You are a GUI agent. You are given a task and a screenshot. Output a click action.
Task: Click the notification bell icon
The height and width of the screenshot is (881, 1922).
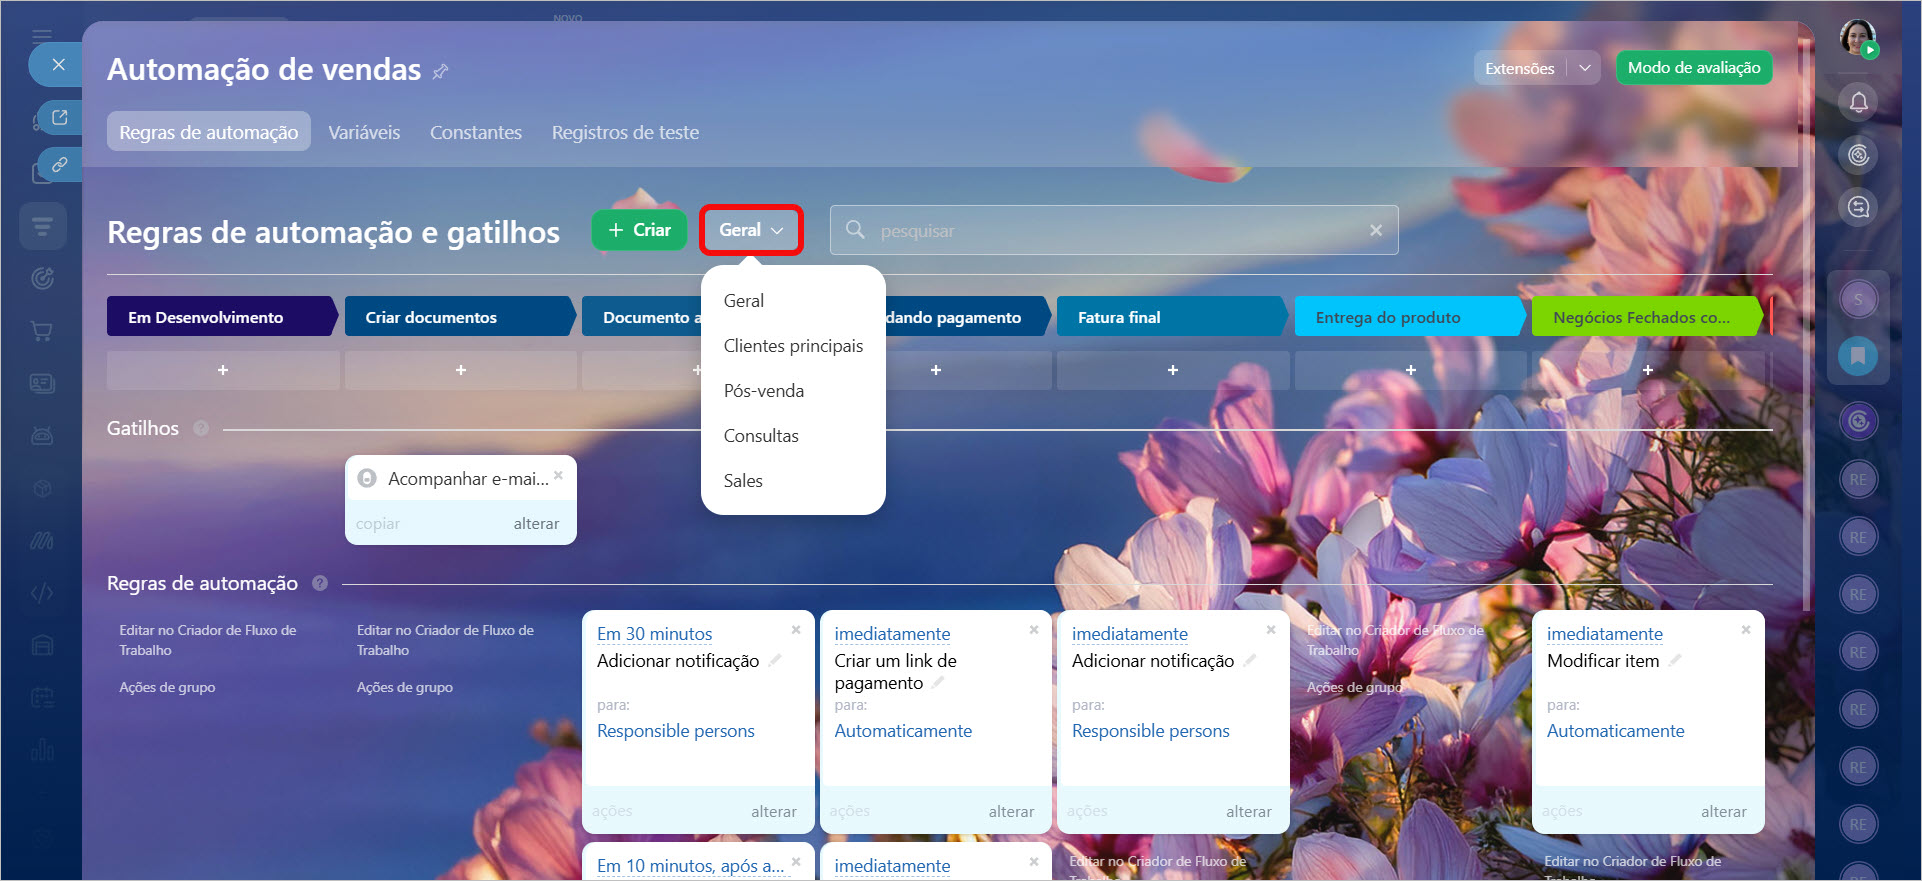1858,102
